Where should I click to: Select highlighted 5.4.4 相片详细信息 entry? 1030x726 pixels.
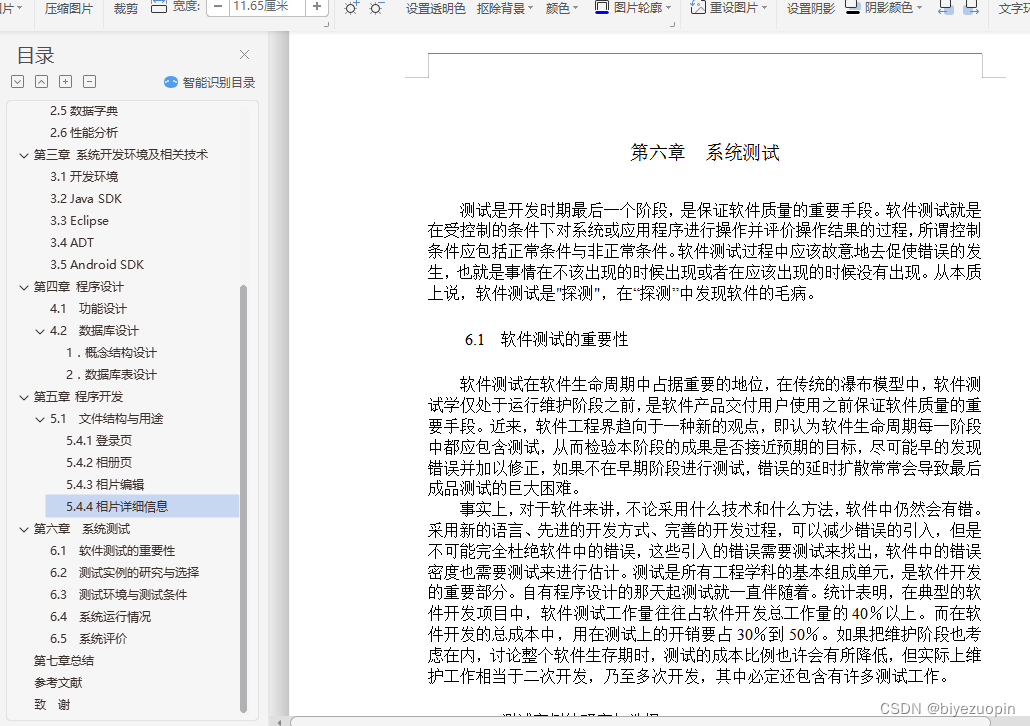click(142, 507)
